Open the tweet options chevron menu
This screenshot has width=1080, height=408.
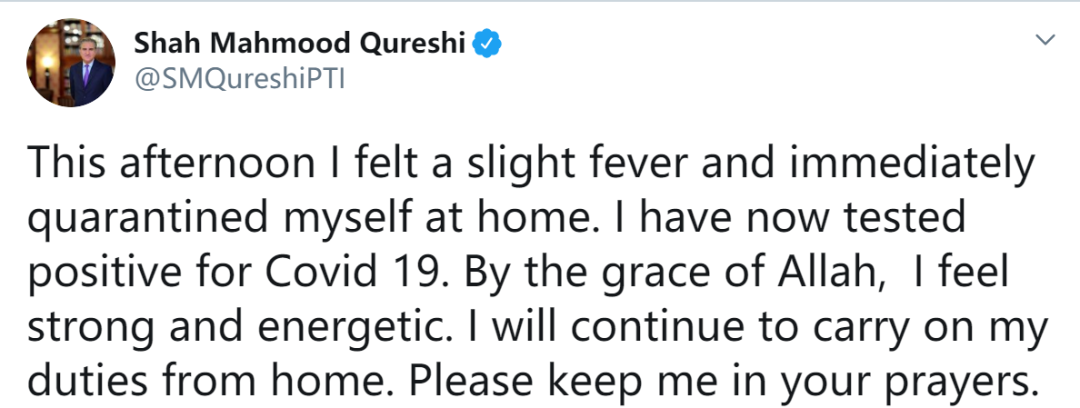click(1046, 41)
